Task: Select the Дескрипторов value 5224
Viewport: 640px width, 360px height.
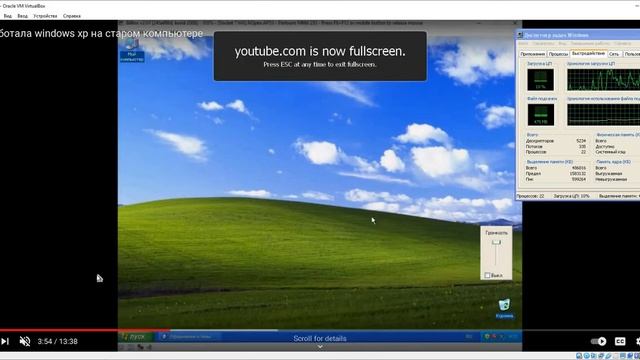Action: coord(581,141)
